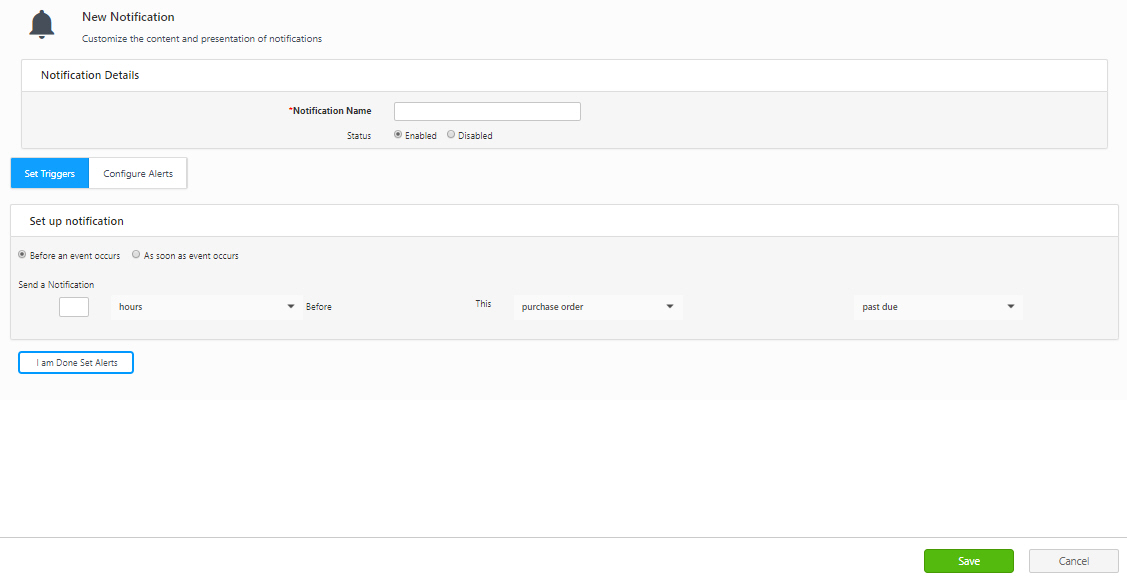Screen dimensions: 1127x576
Task: Select the Enabled status radio button
Action: [x=399, y=135]
